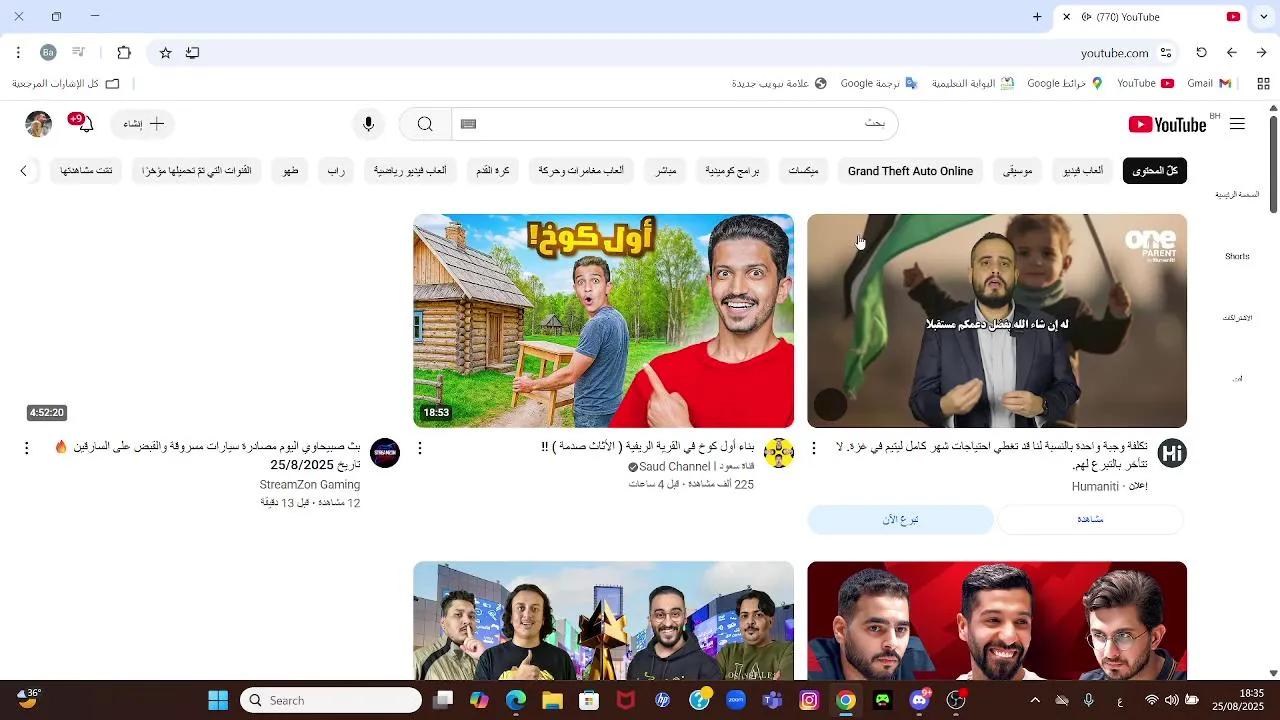Open the four-person trophy video thumbnail
This screenshot has width=1280, height=720.
[x=603, y=620]
